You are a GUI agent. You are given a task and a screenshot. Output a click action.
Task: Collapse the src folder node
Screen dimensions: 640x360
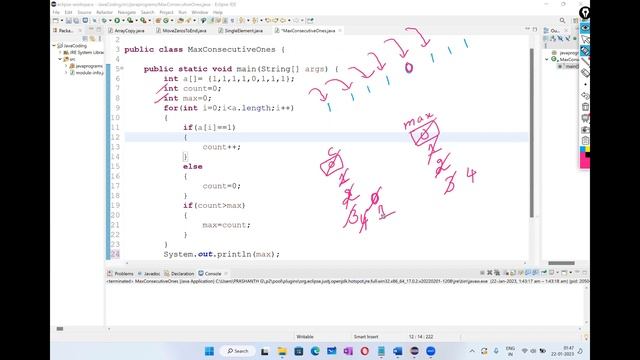(60, 59)
